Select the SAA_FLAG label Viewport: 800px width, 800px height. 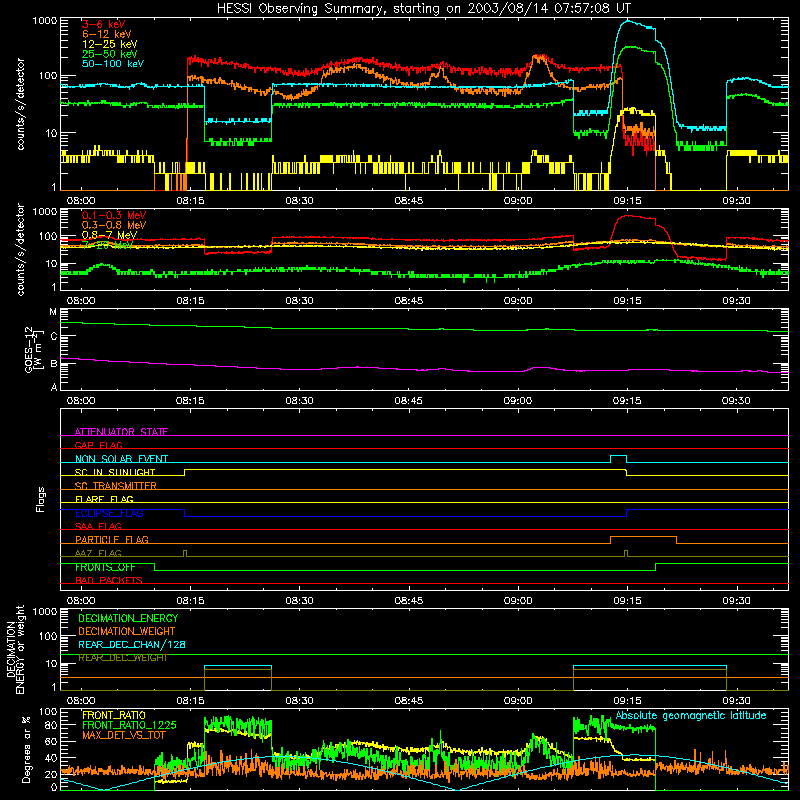pos(98,526)
